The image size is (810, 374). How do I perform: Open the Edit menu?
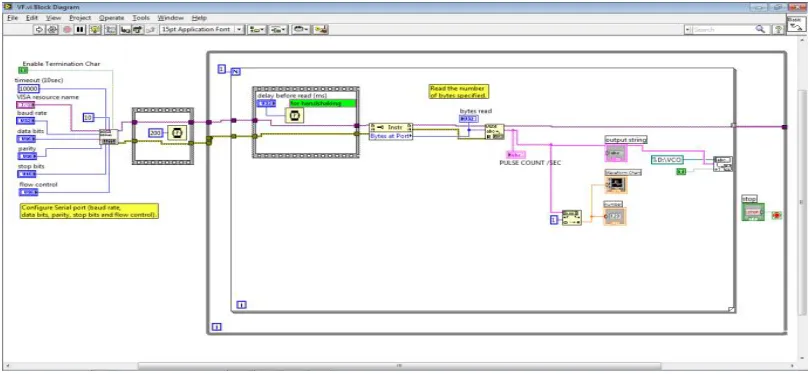click(x=32, y=18)
